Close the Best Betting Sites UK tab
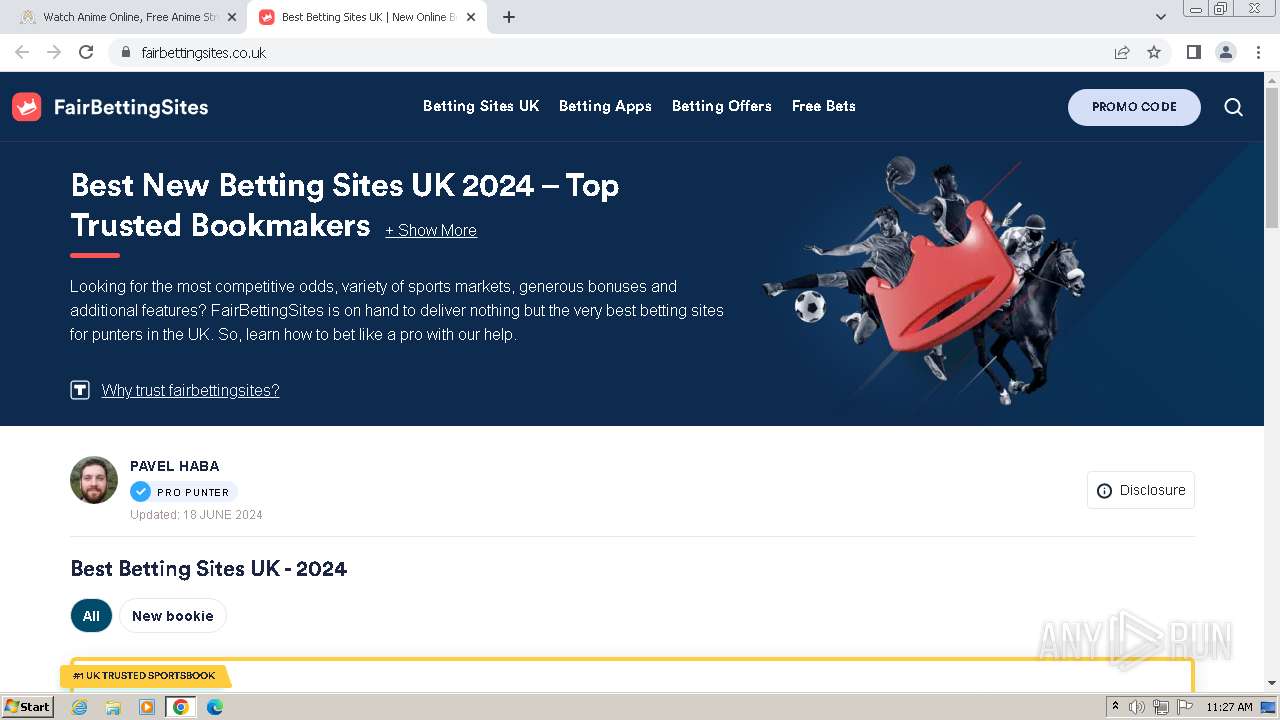Screen dimensions: 1280x720 (471, 17)
